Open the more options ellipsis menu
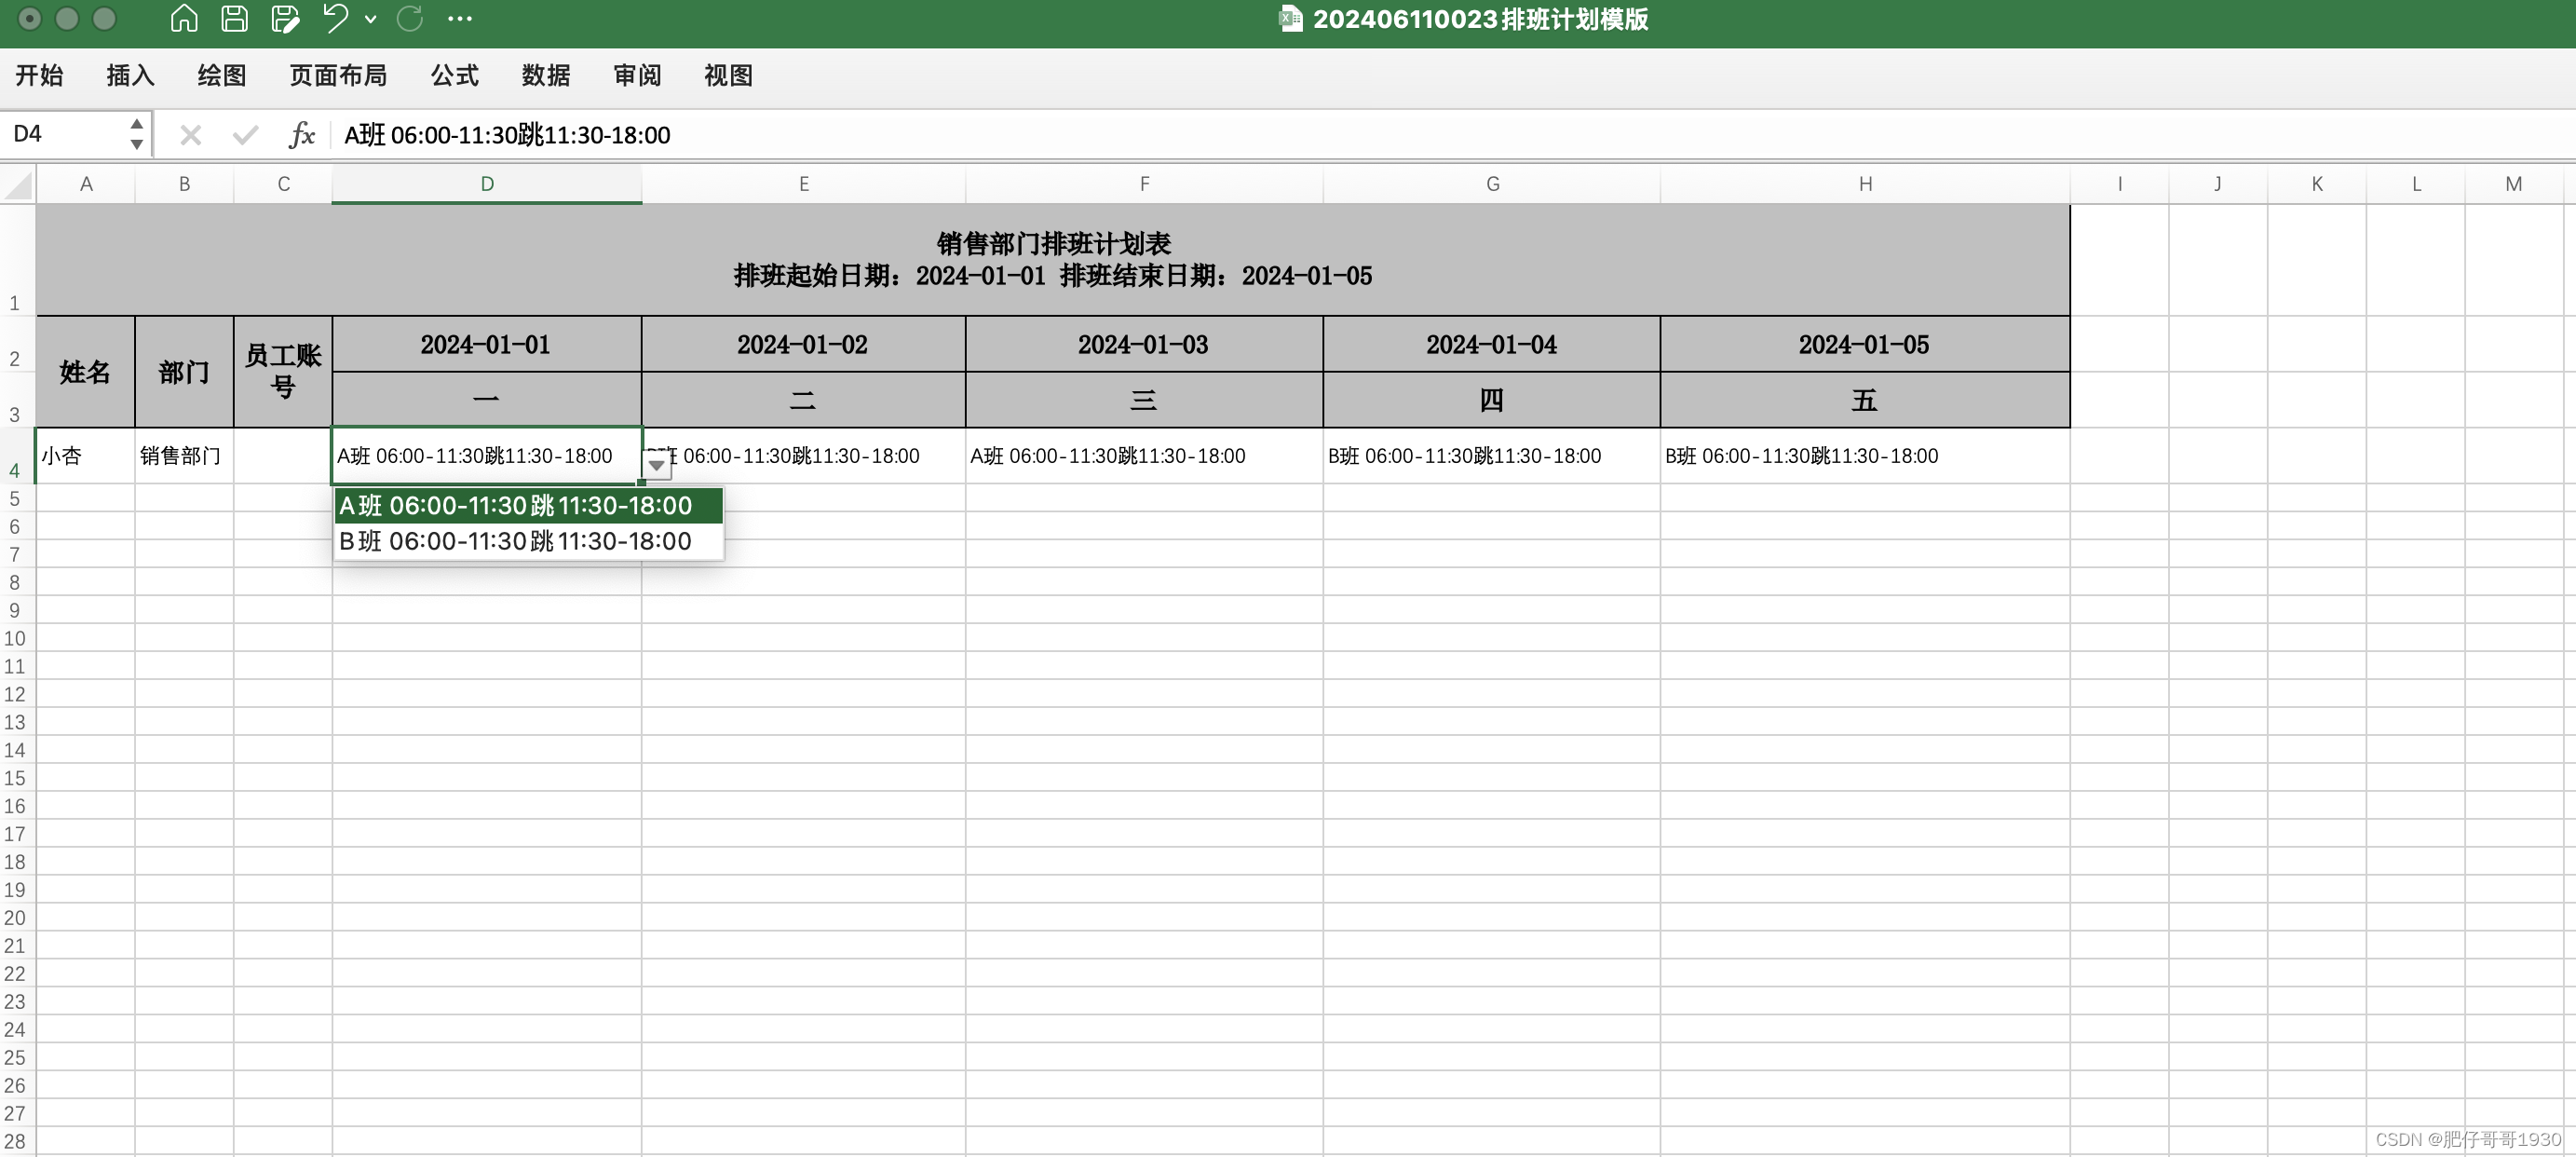Viewport: 2576px width, 1157px height. (460, 19)
